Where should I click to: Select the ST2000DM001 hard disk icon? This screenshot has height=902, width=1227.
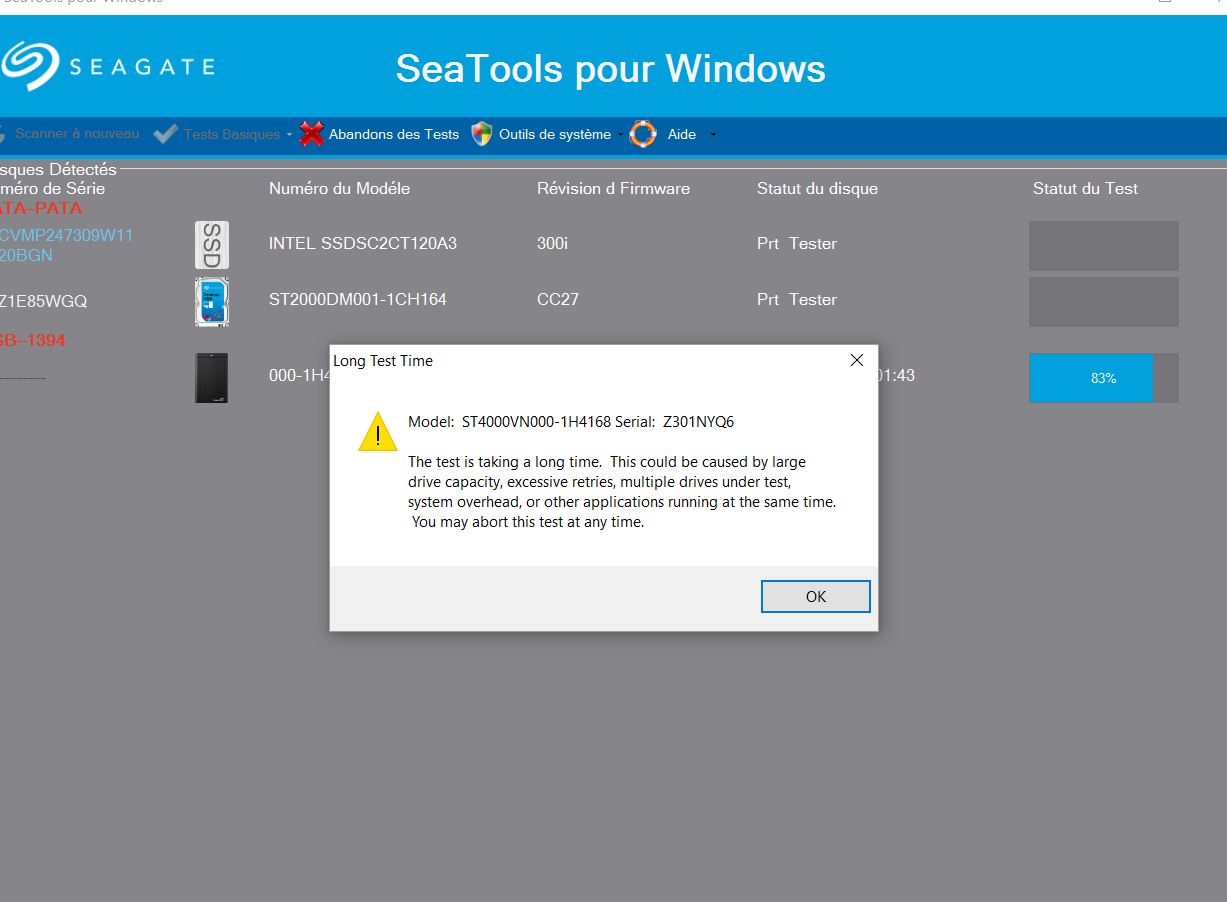212,302
